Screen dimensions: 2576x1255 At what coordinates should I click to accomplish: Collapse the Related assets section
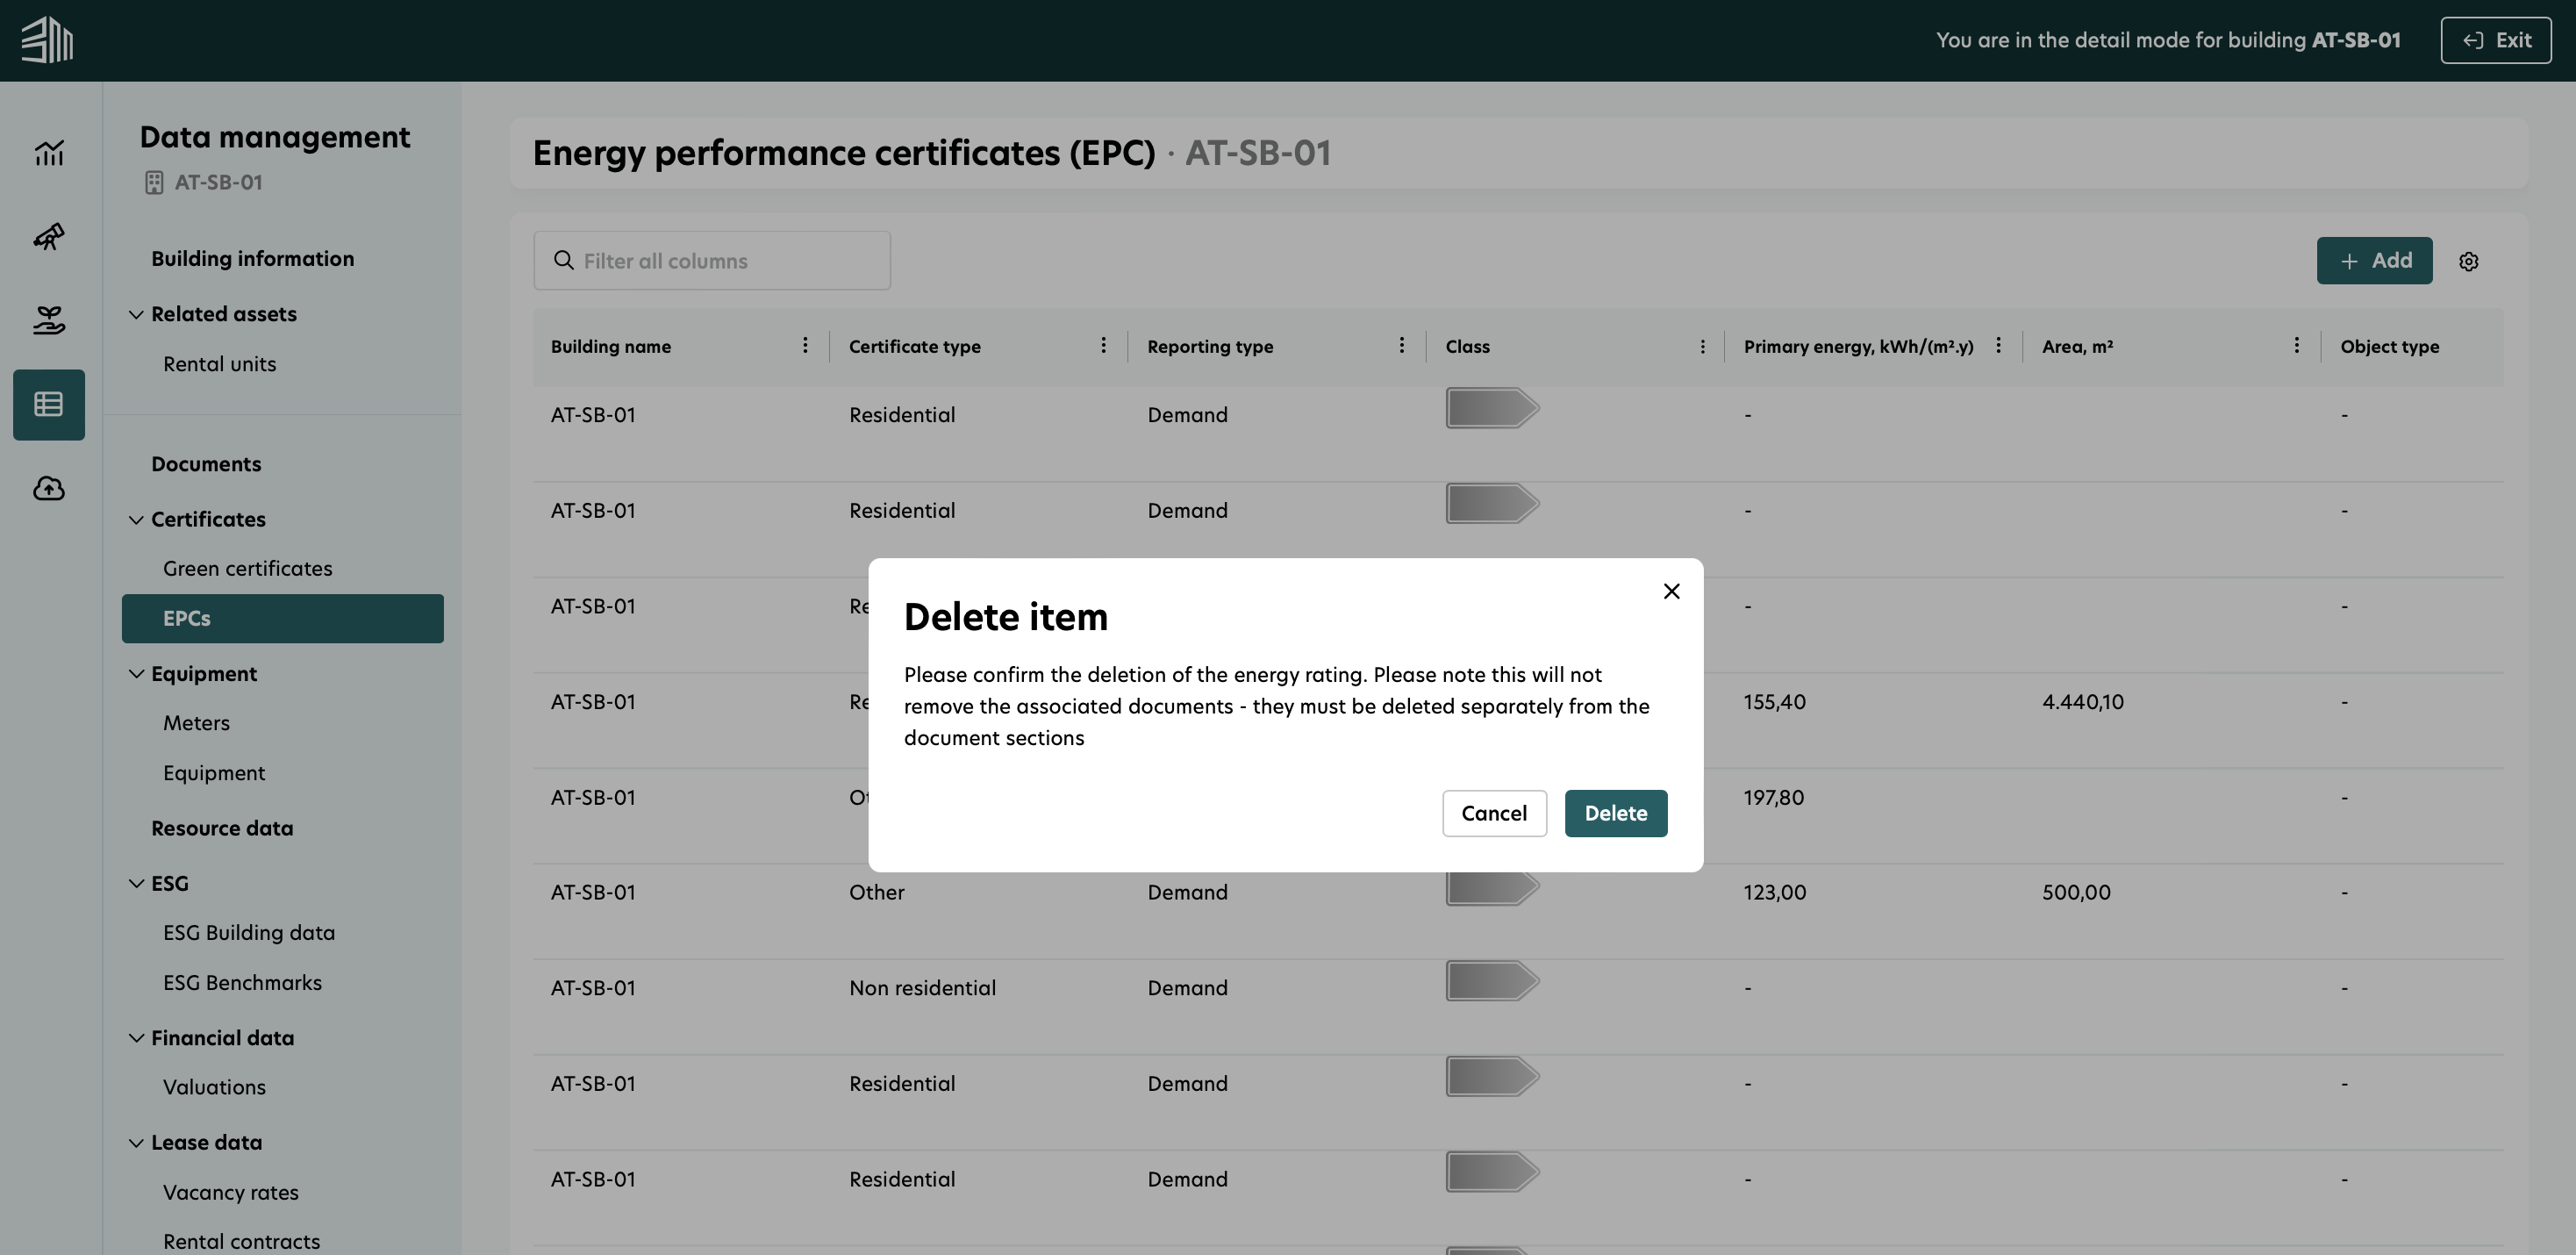137,314
